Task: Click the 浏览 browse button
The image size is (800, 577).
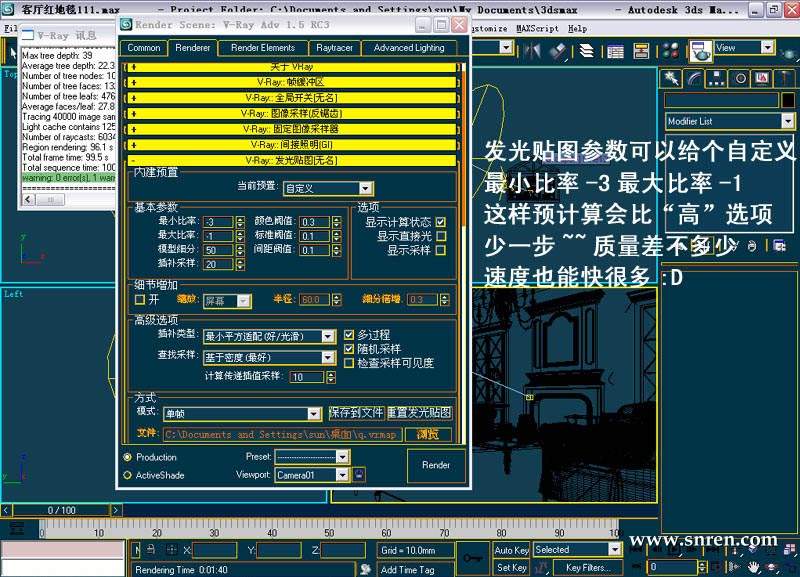Action: pyautogui.click(x=428, y=435)
